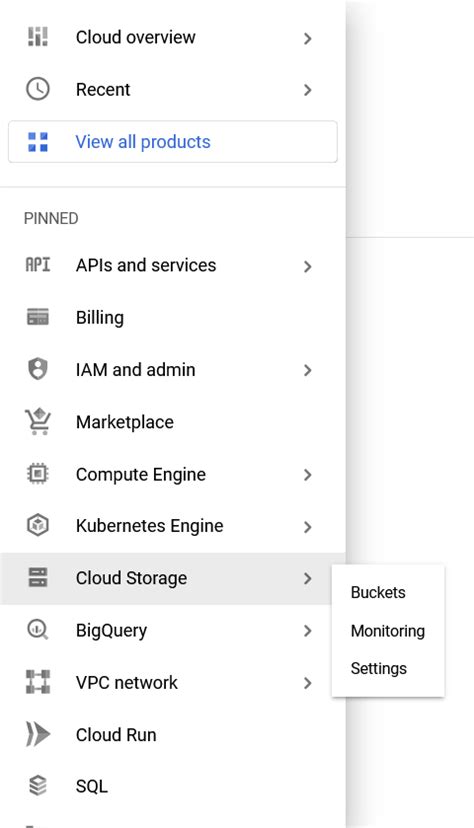This screenshot has height=828, width=474.
Task: Click the SQL stacked layers icon
Action: tap(37, 786)
